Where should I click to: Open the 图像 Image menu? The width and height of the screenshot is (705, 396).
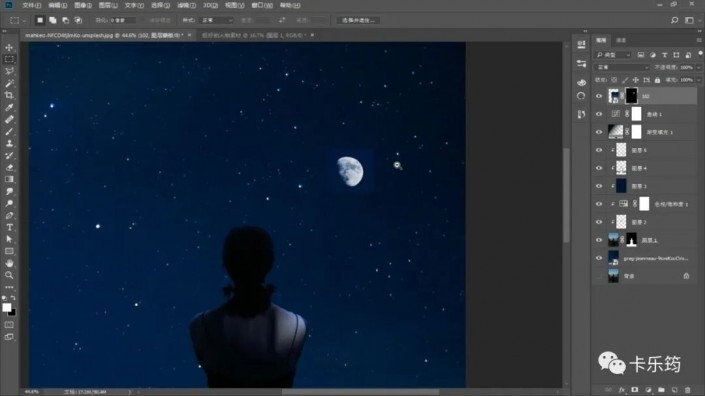pyautogui.click(x=83, y=5)
